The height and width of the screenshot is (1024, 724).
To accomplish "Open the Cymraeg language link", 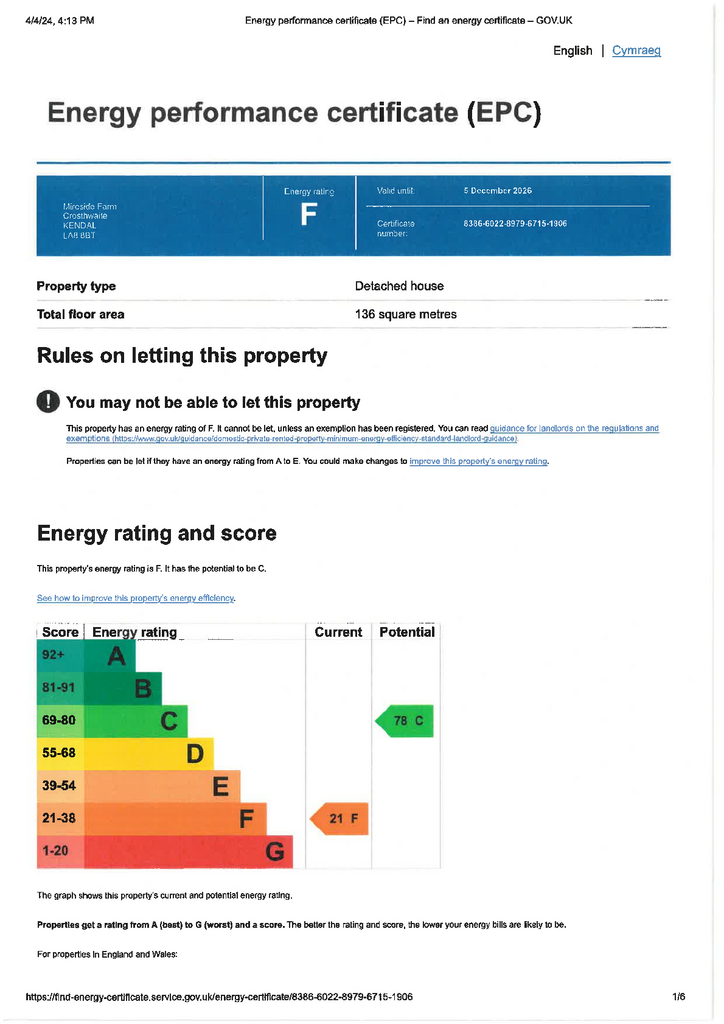I will 636,51.
